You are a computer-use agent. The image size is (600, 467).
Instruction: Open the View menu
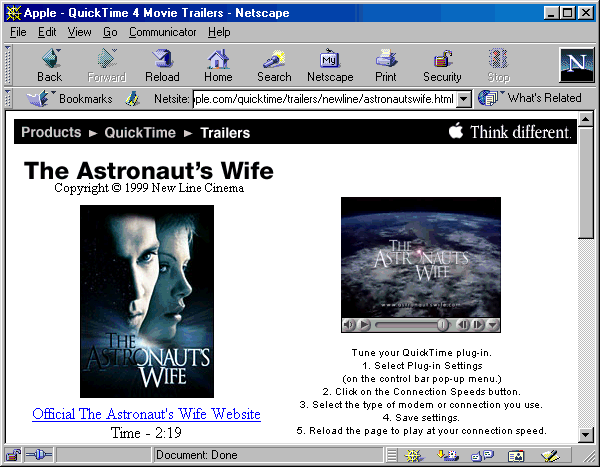pos(79,32)
